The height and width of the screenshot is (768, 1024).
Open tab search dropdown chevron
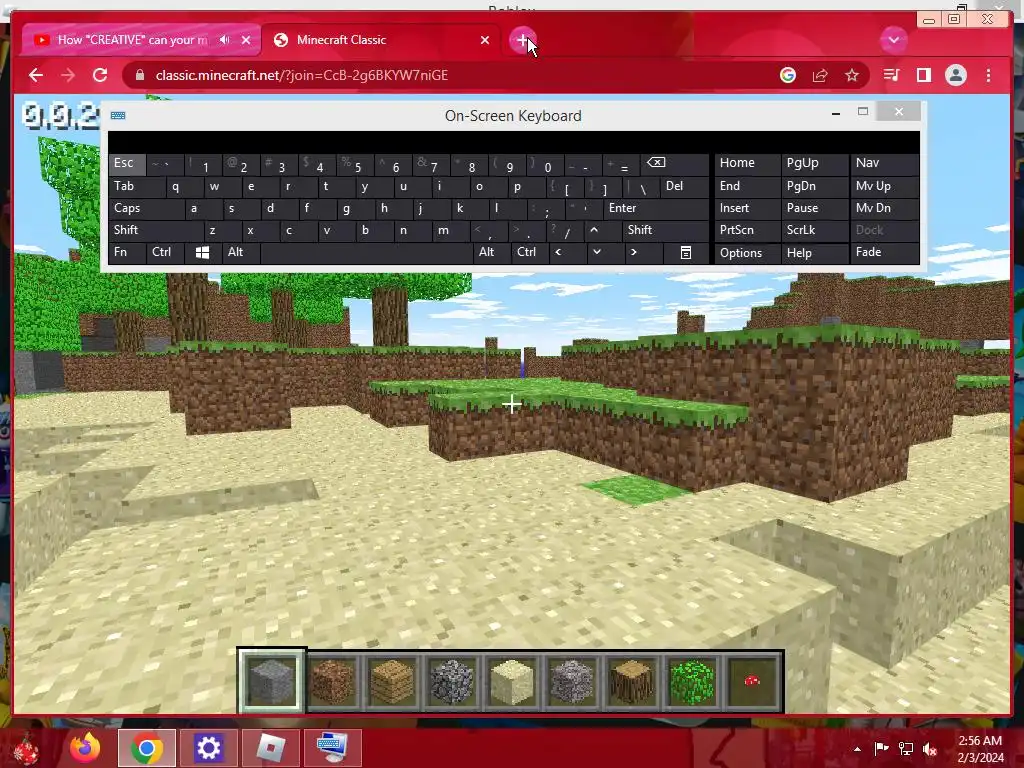893,40
